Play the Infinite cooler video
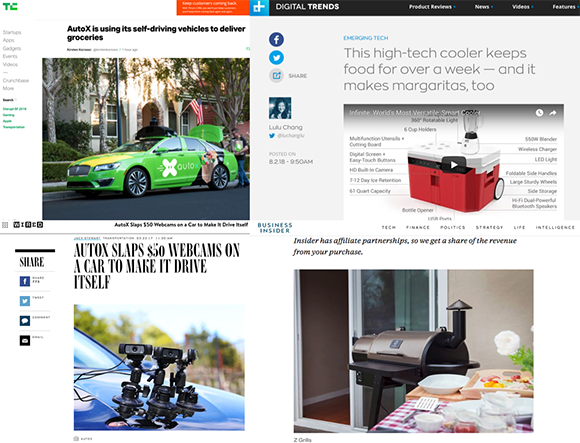Image resolution: width=580 pixels, height=443 pixels. pos(454,165)
